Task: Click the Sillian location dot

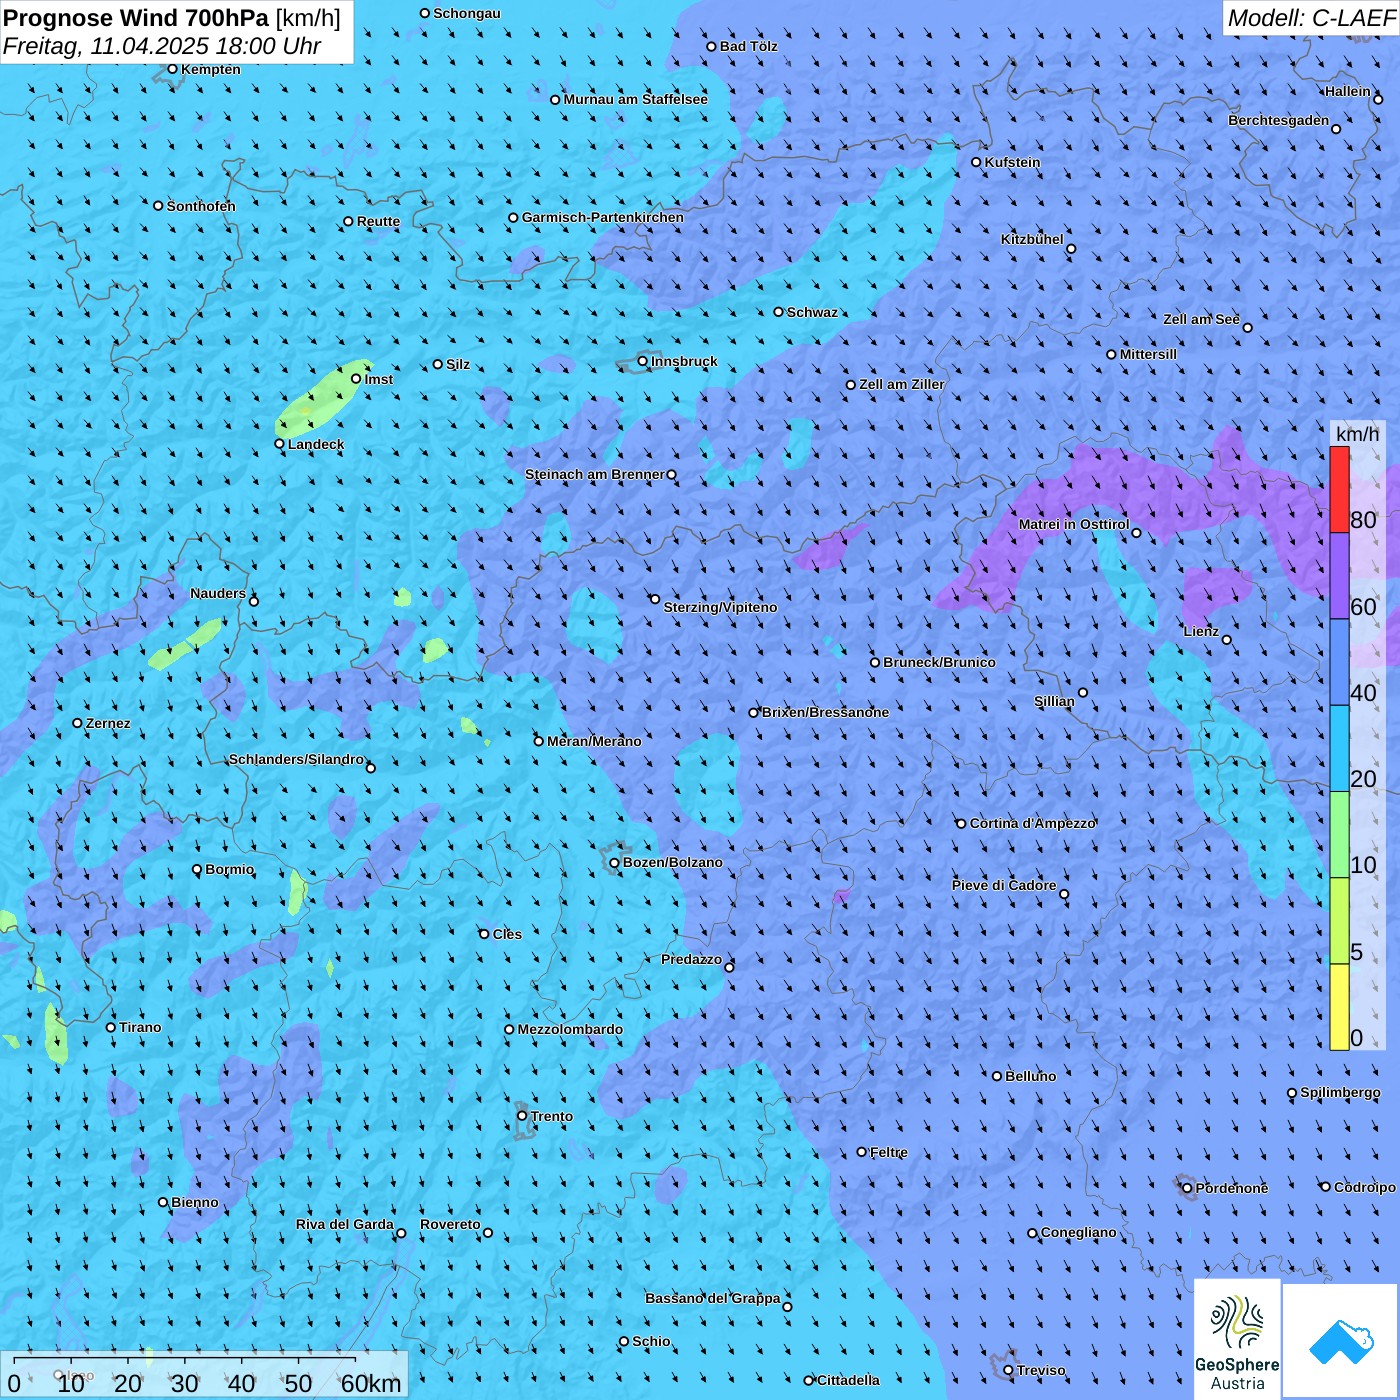Action: coord(1083,692)
